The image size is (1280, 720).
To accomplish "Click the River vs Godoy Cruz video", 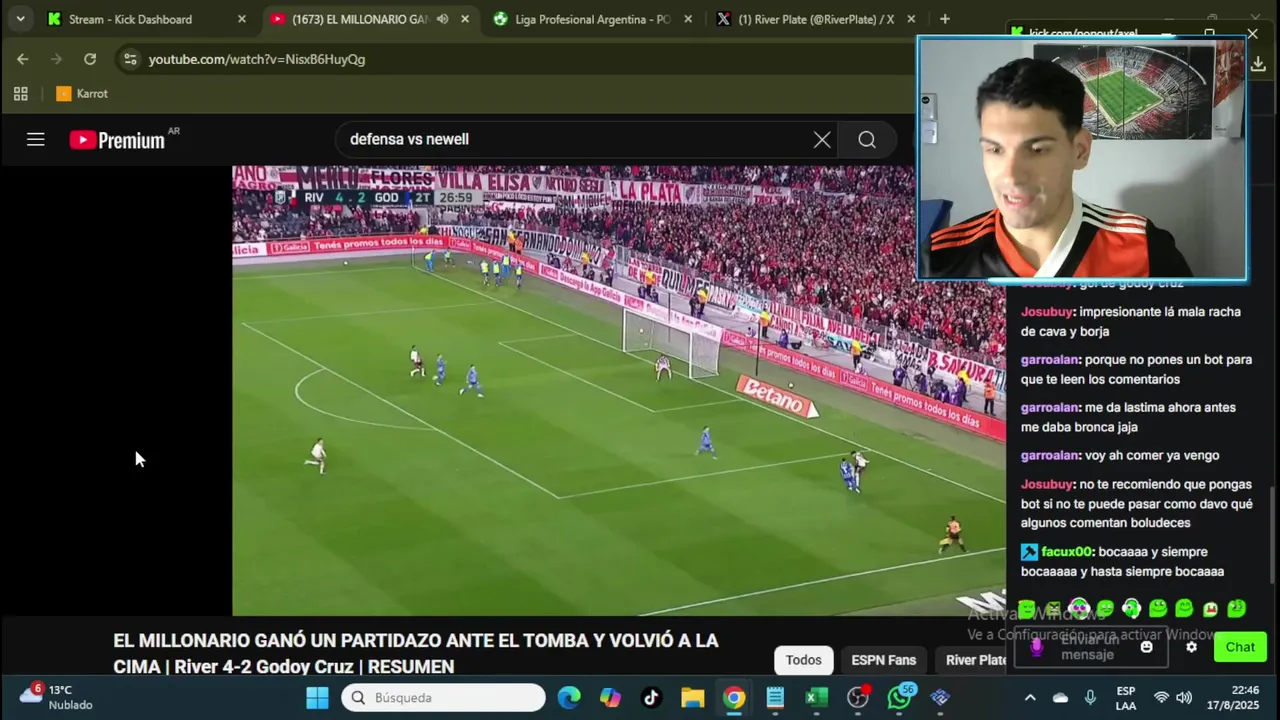I will (x=619, y=390).
